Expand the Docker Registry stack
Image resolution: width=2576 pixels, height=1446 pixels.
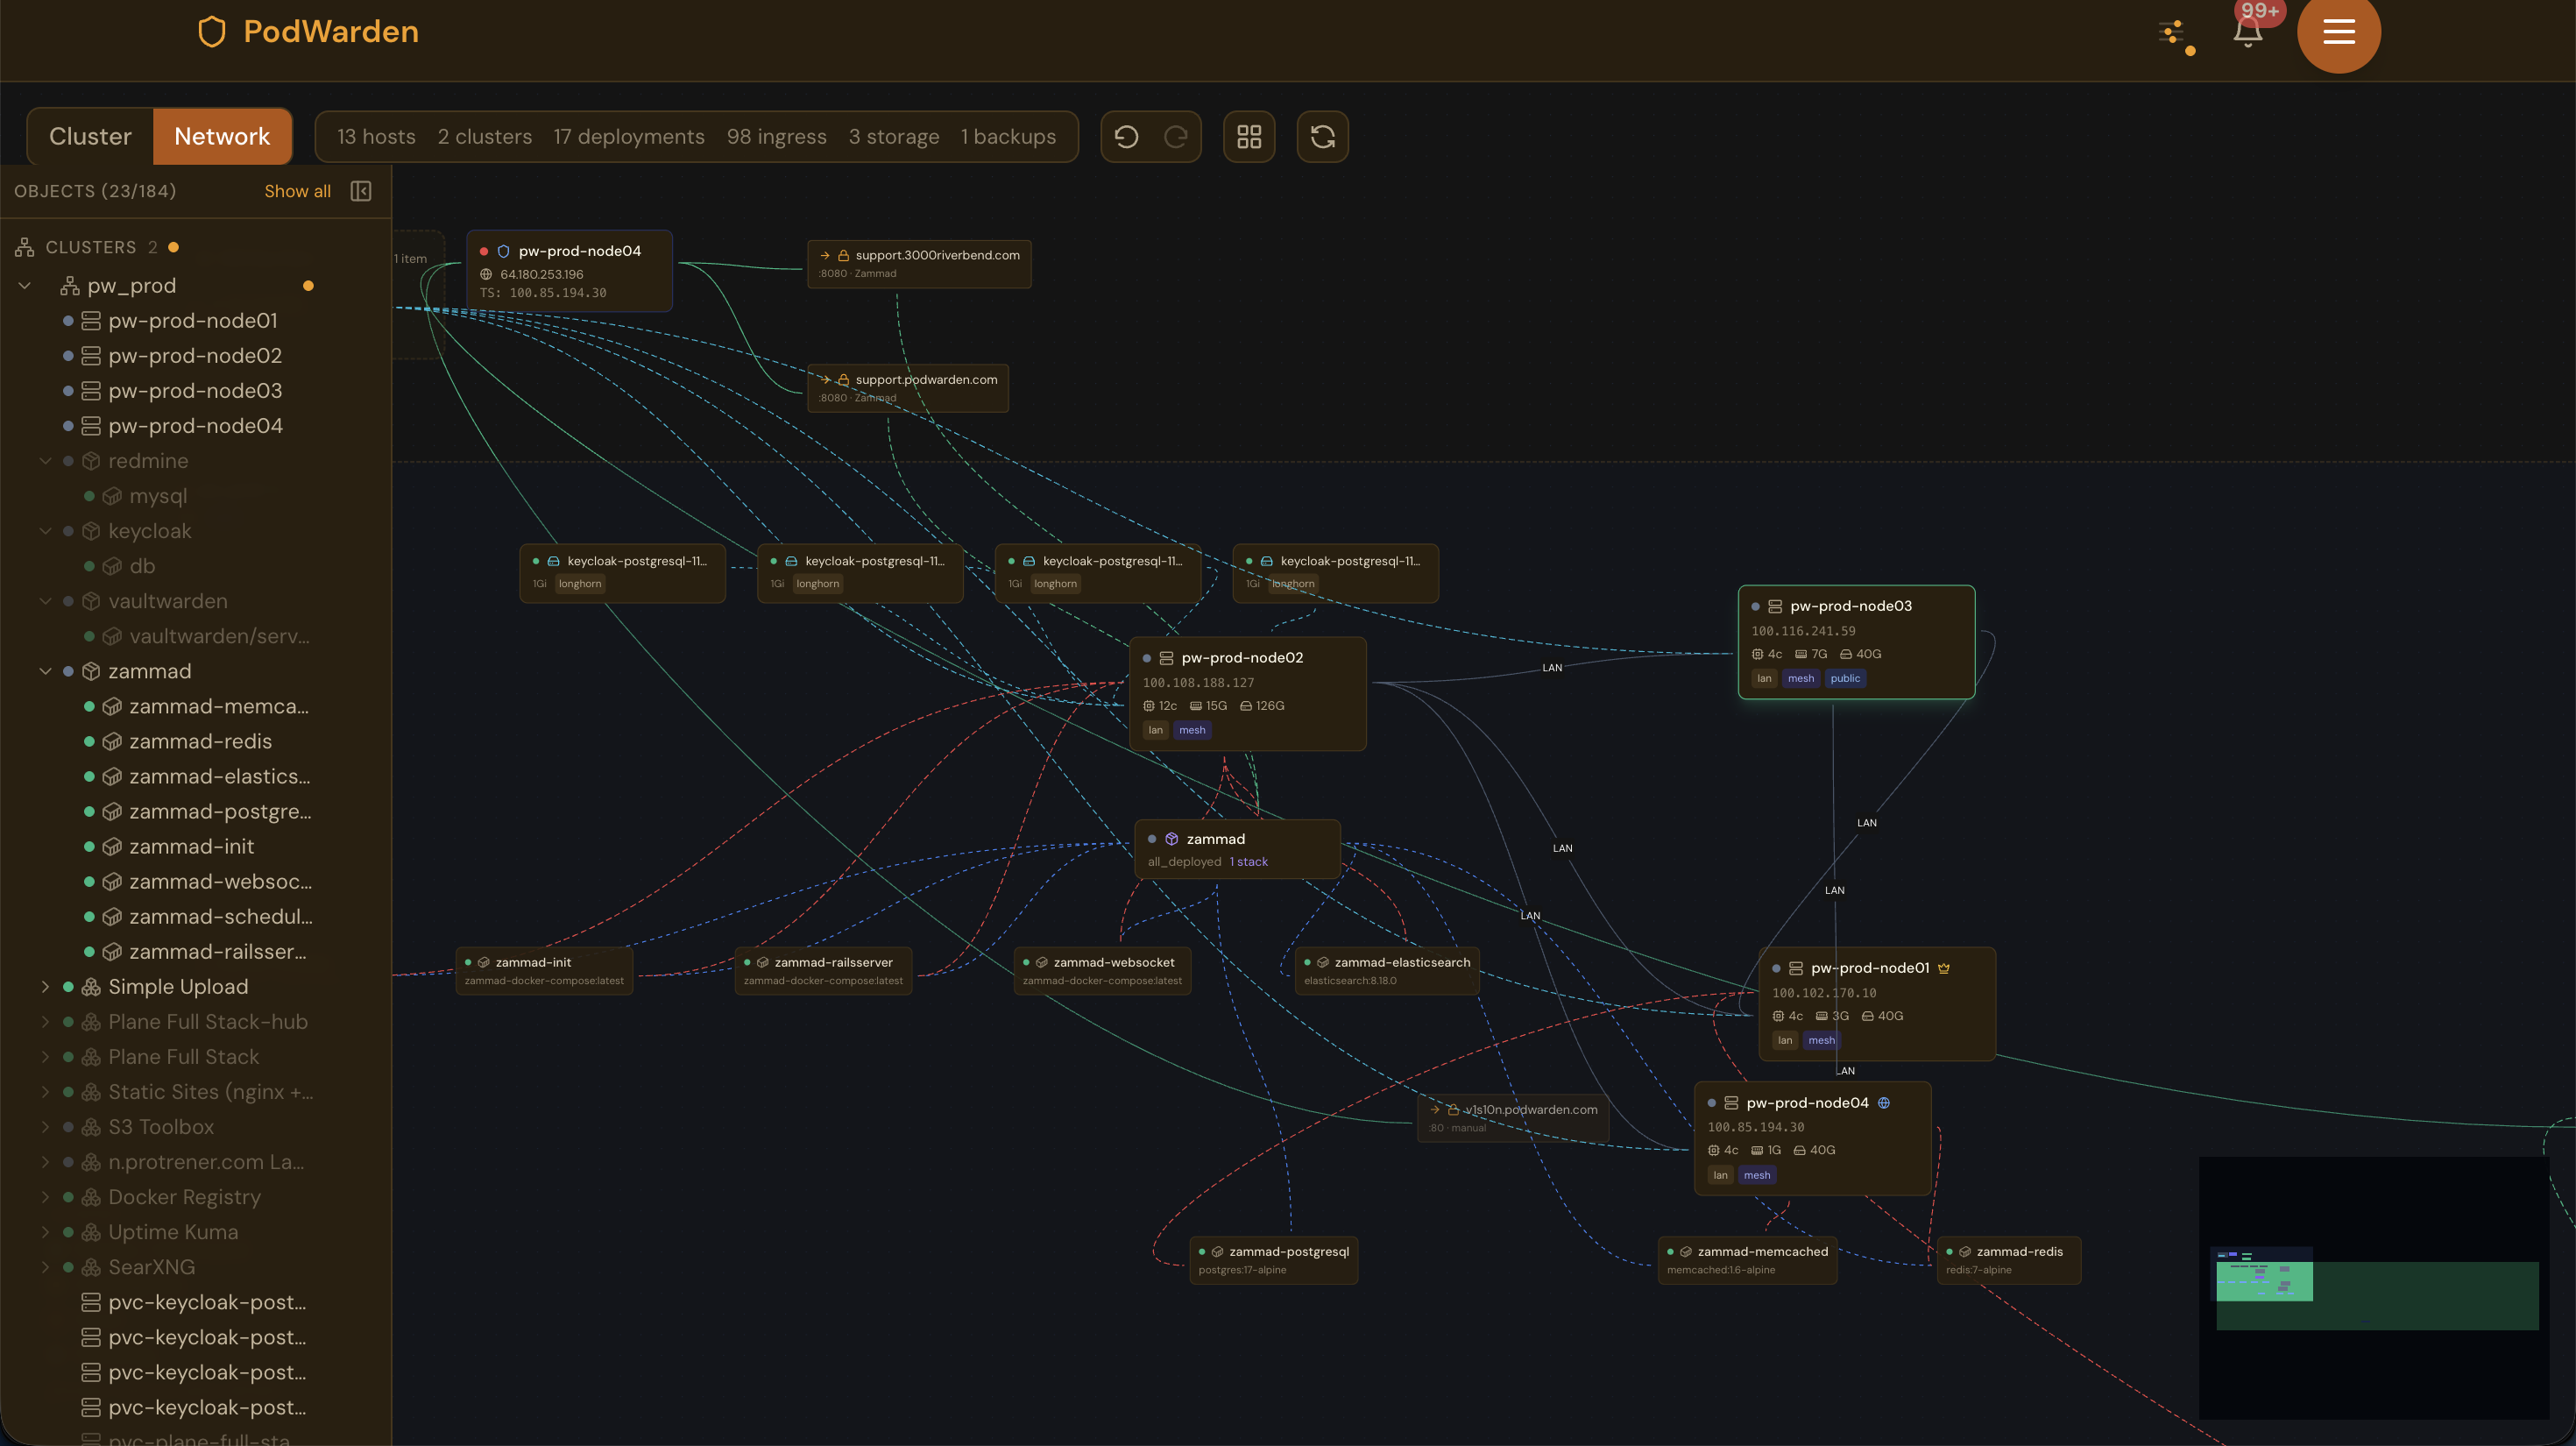tap(45, 1197)
